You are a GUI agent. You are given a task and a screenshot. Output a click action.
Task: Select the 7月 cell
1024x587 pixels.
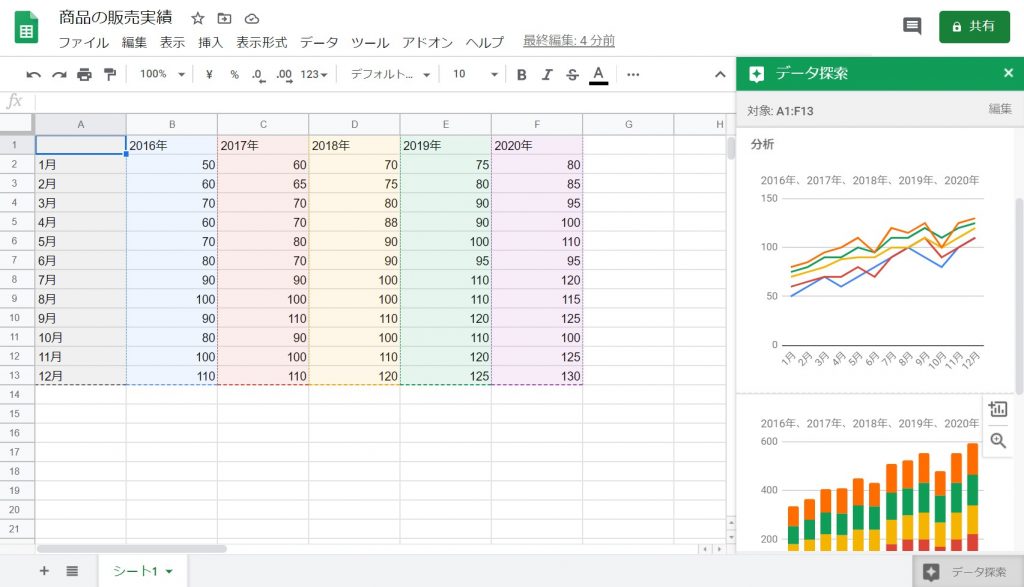click(x=80, y=279)
